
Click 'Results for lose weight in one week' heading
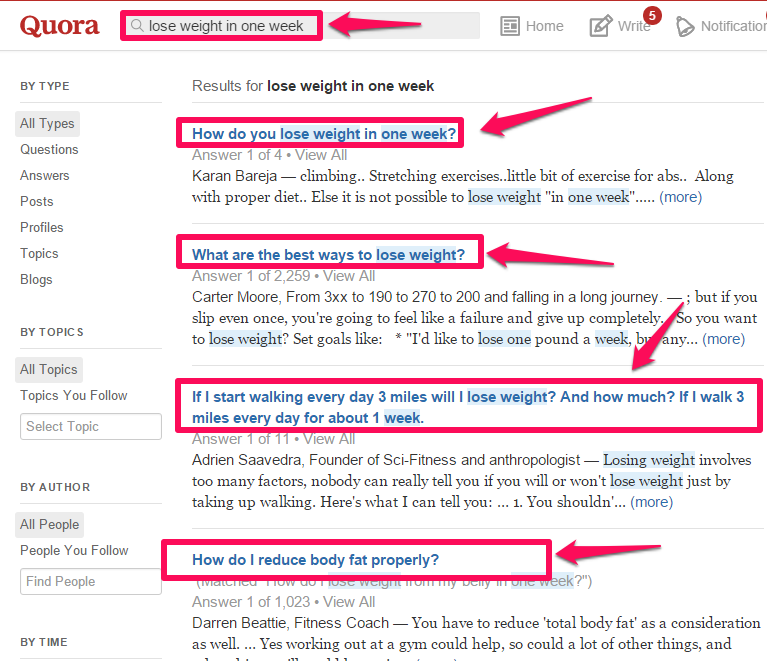click(x=313, y=86)
